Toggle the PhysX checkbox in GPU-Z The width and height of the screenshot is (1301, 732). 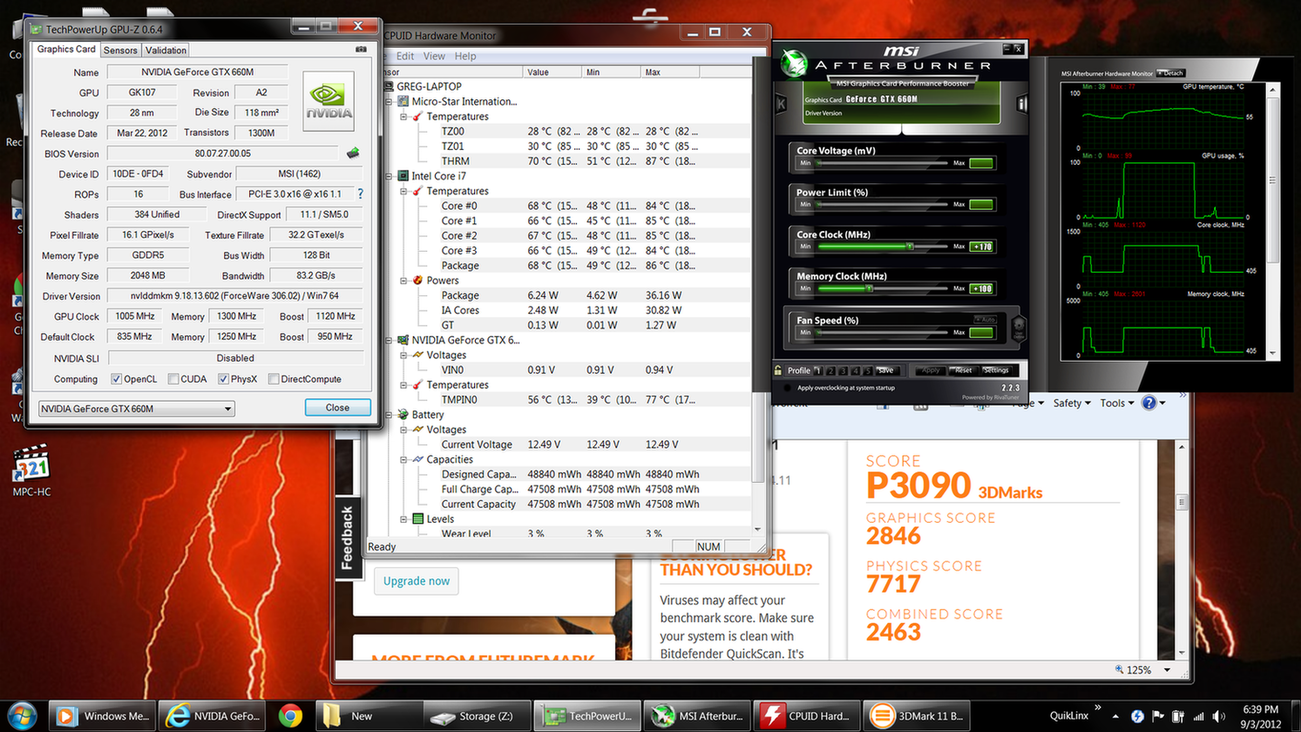[223, 379]
